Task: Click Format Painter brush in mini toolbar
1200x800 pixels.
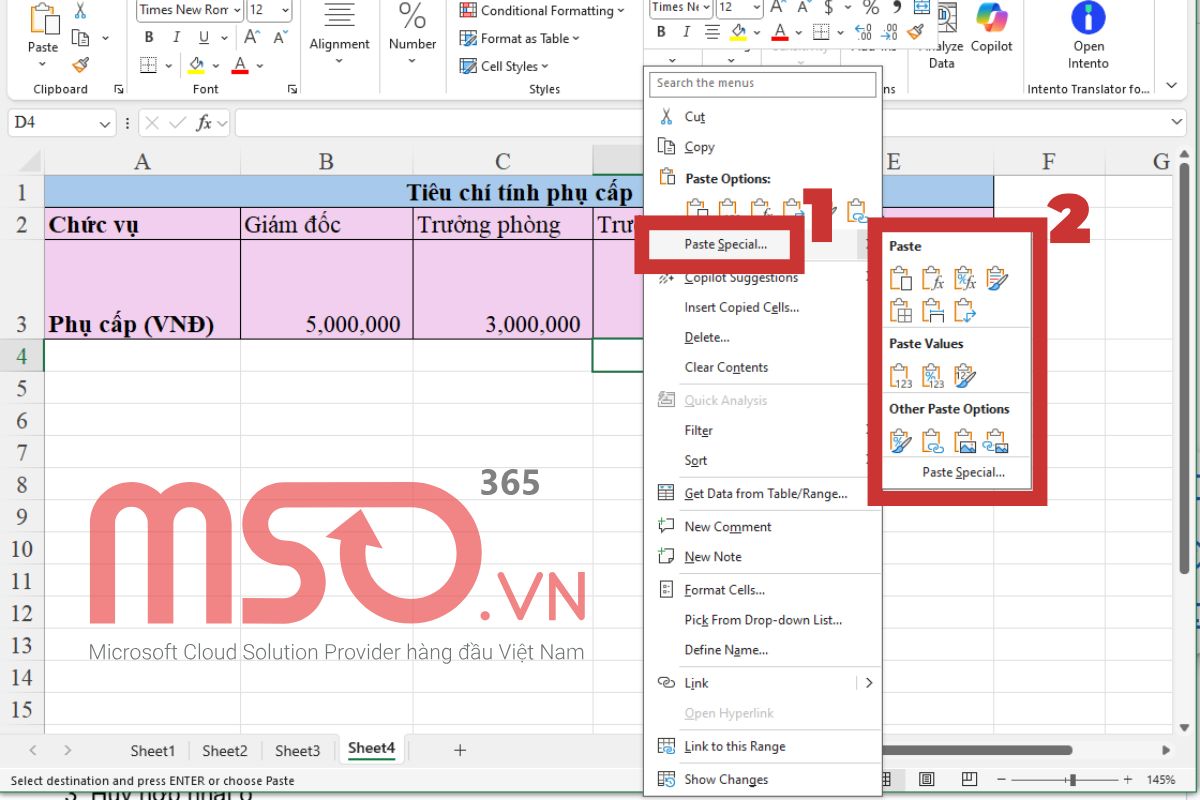Action: tap(915, 32)
